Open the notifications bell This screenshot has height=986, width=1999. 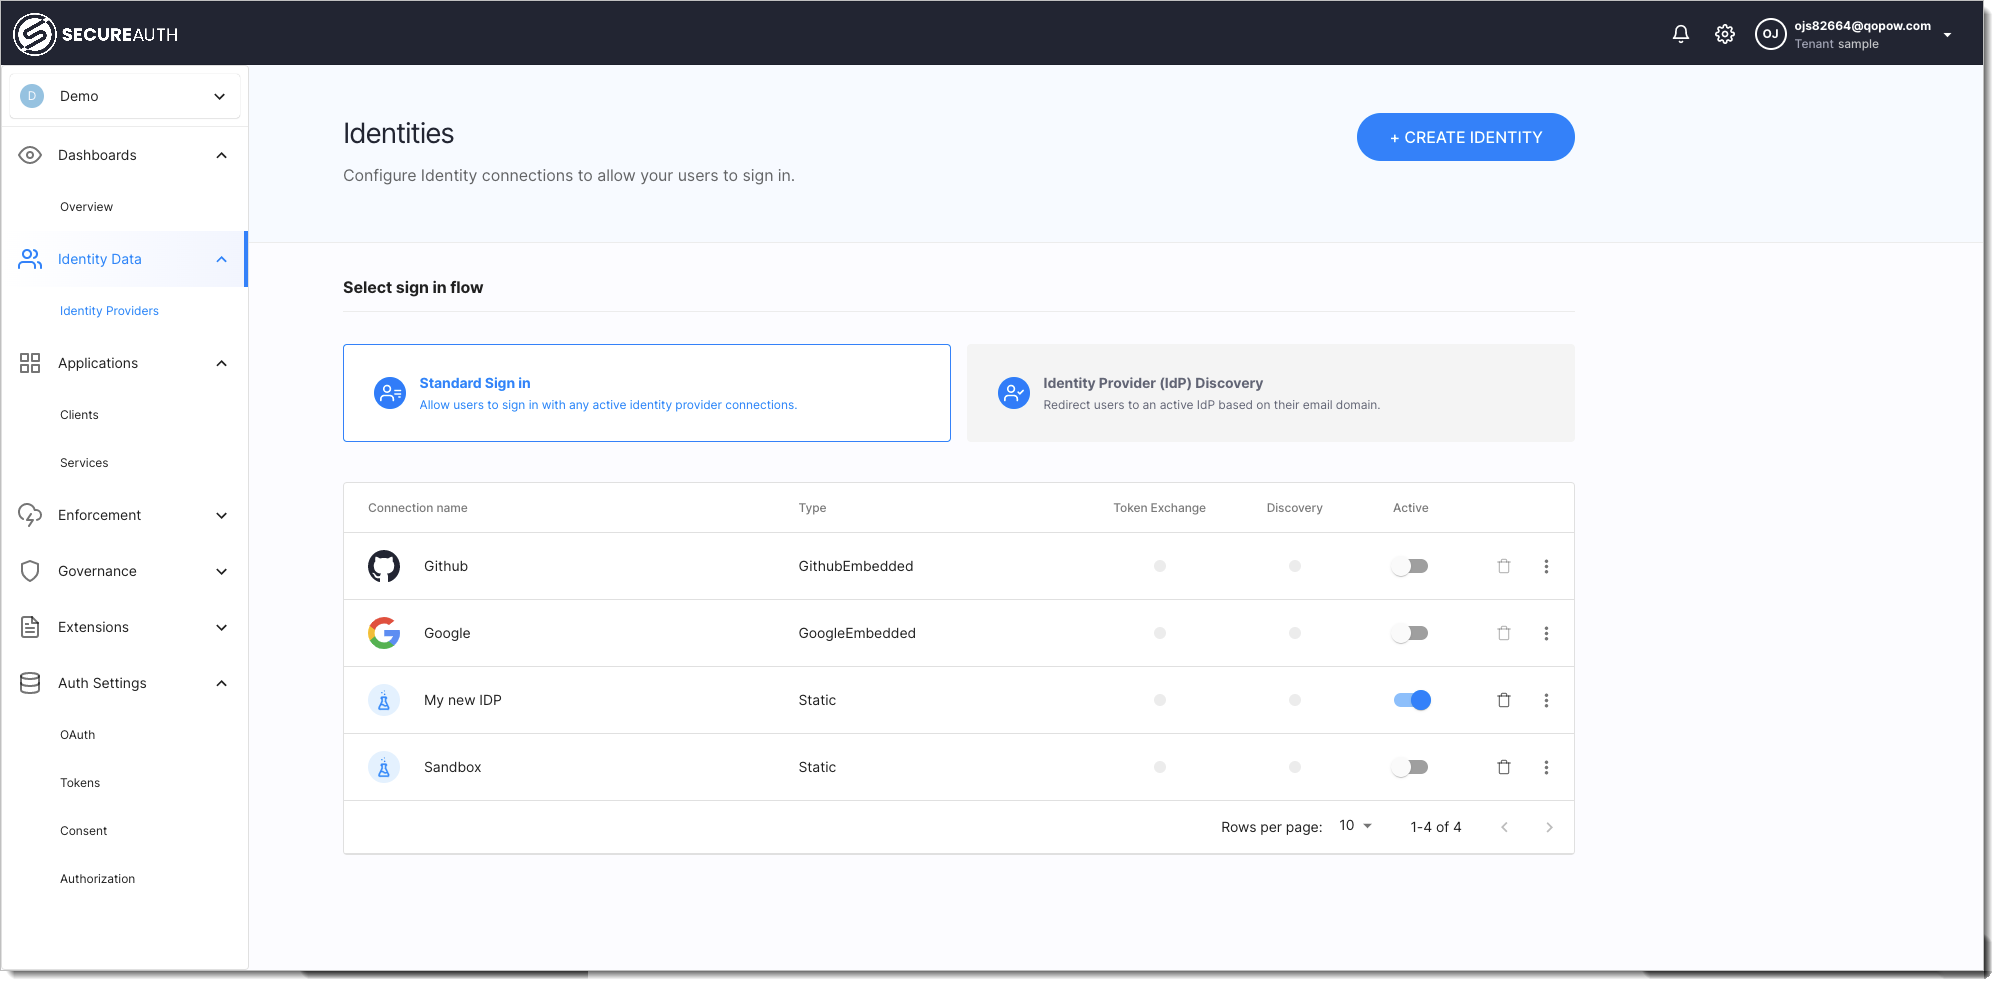point(1681,34)
